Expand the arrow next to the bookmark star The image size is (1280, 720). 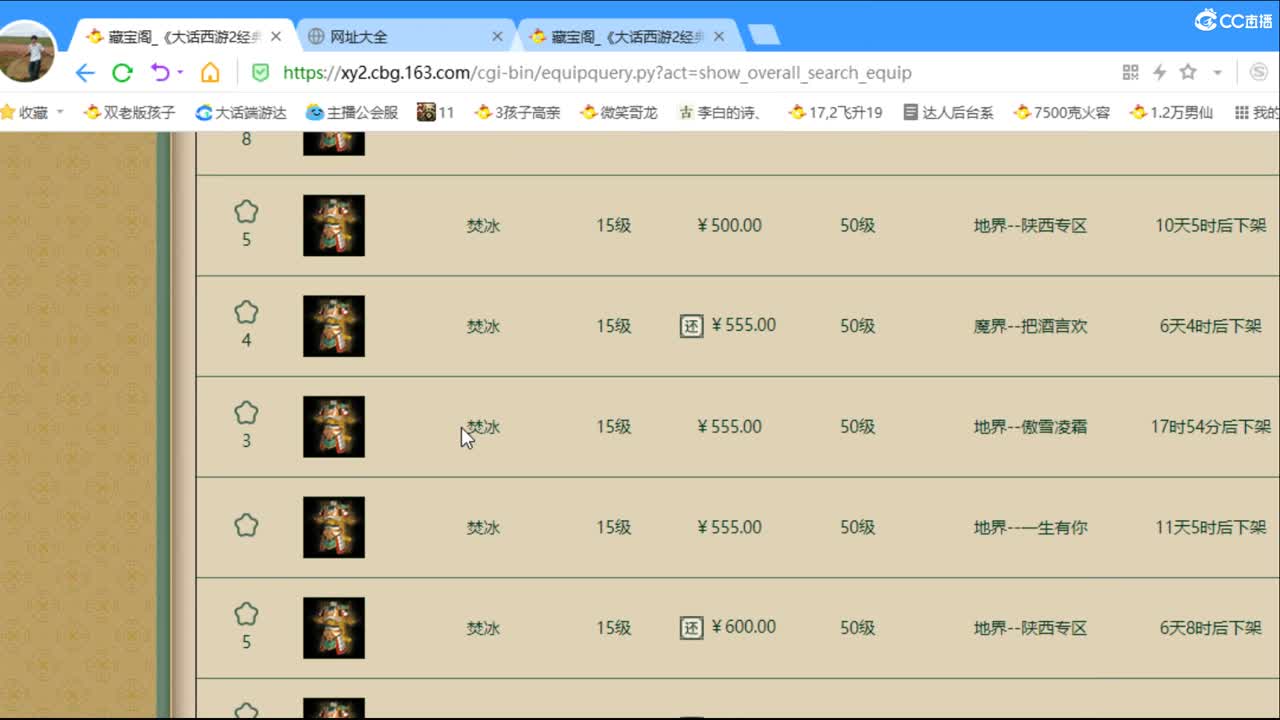click(x=1217, y=72)
